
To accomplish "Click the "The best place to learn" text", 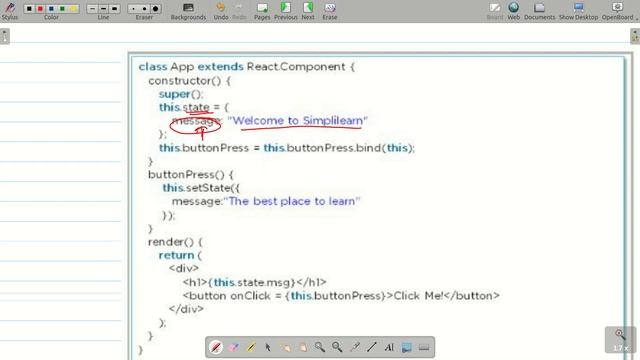I will tap(292, 201).
